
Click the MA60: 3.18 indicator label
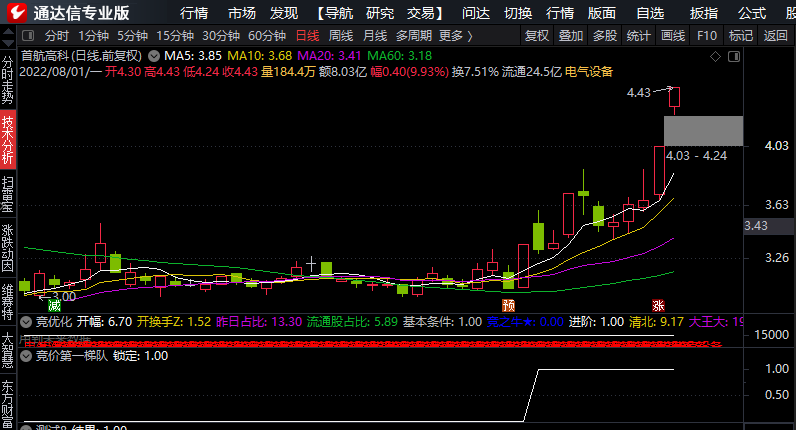click(x=400, y=56)
